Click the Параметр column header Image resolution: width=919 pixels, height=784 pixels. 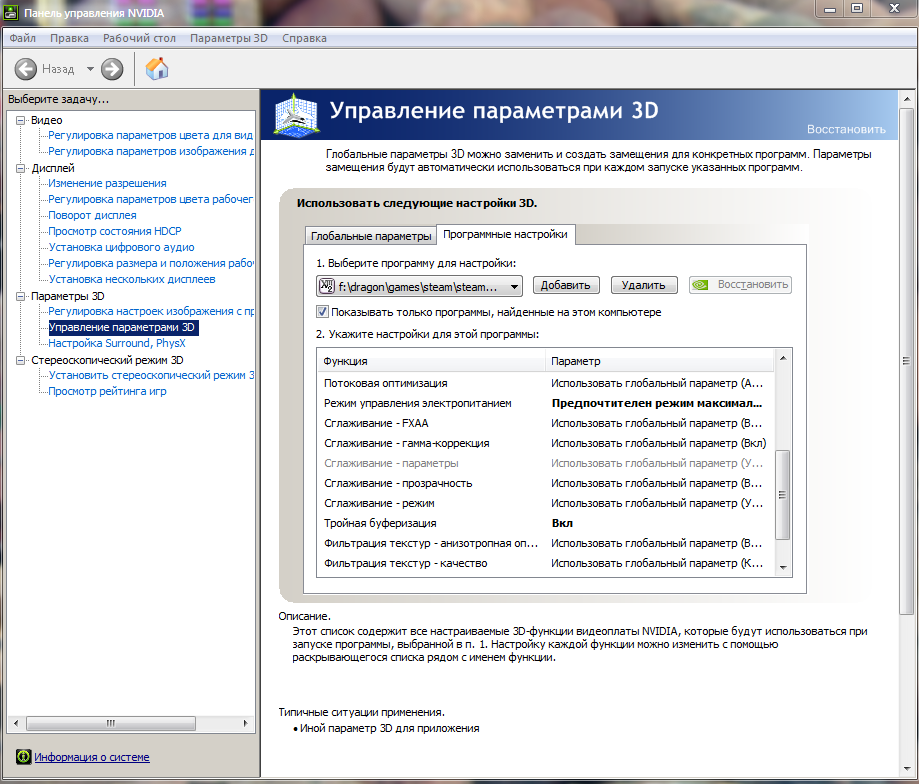pos(659,361)
